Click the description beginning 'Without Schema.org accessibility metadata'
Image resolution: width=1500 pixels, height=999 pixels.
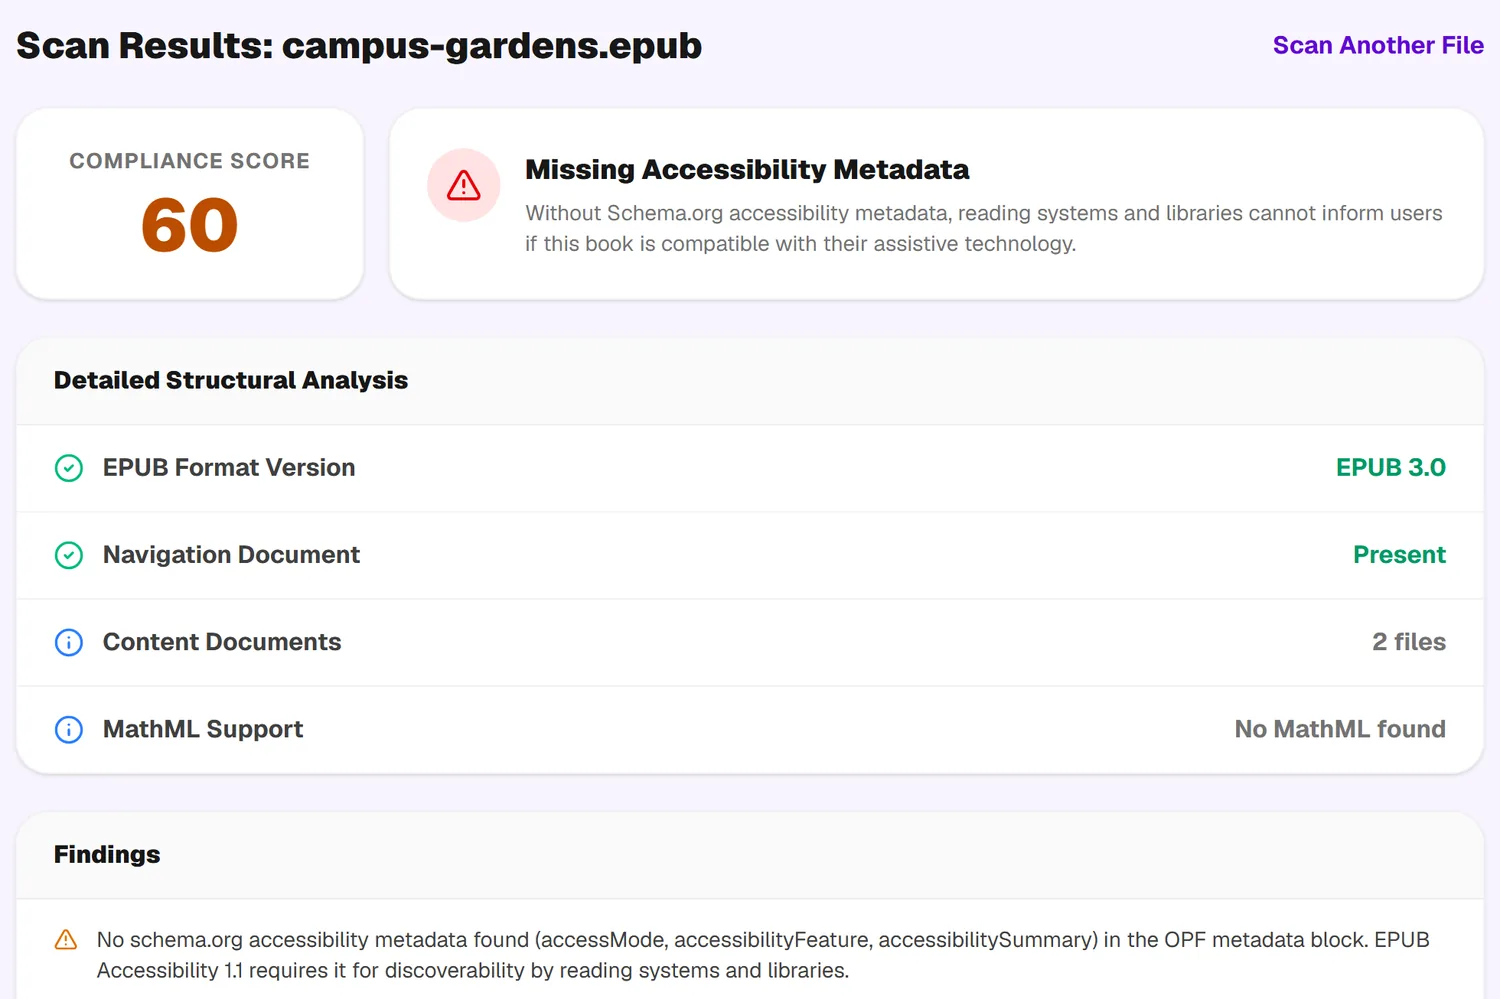[x=984, y=228]
